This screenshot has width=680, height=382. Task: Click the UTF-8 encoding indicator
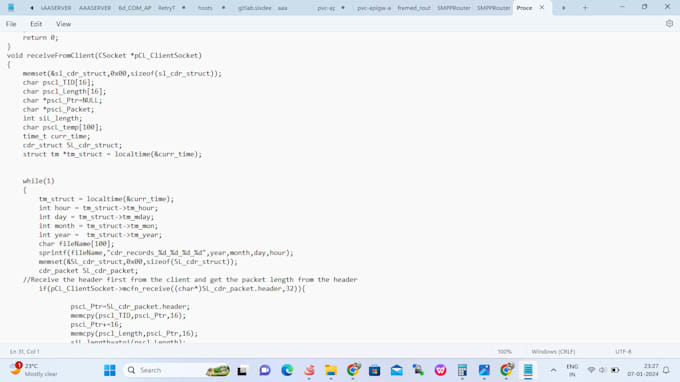[623, 352]
